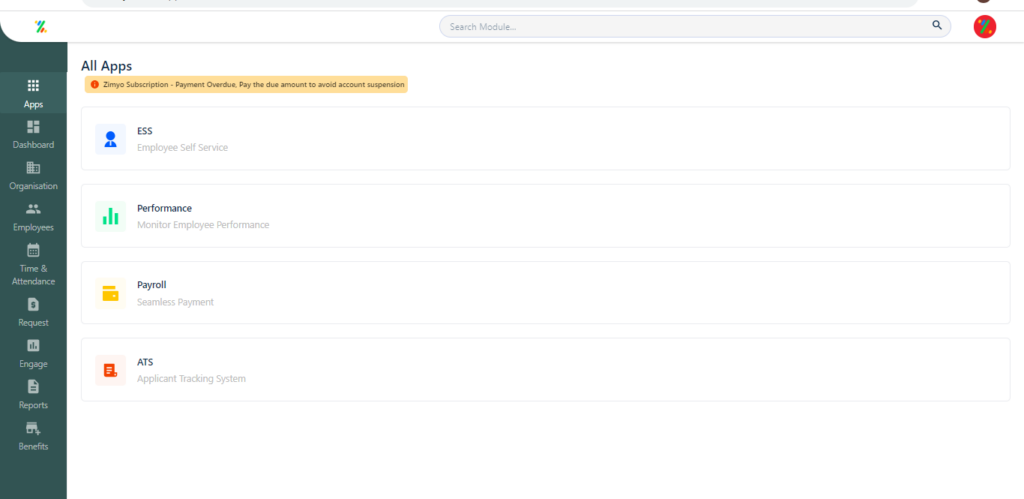Open the Reports file icon

tap(33, 387)
